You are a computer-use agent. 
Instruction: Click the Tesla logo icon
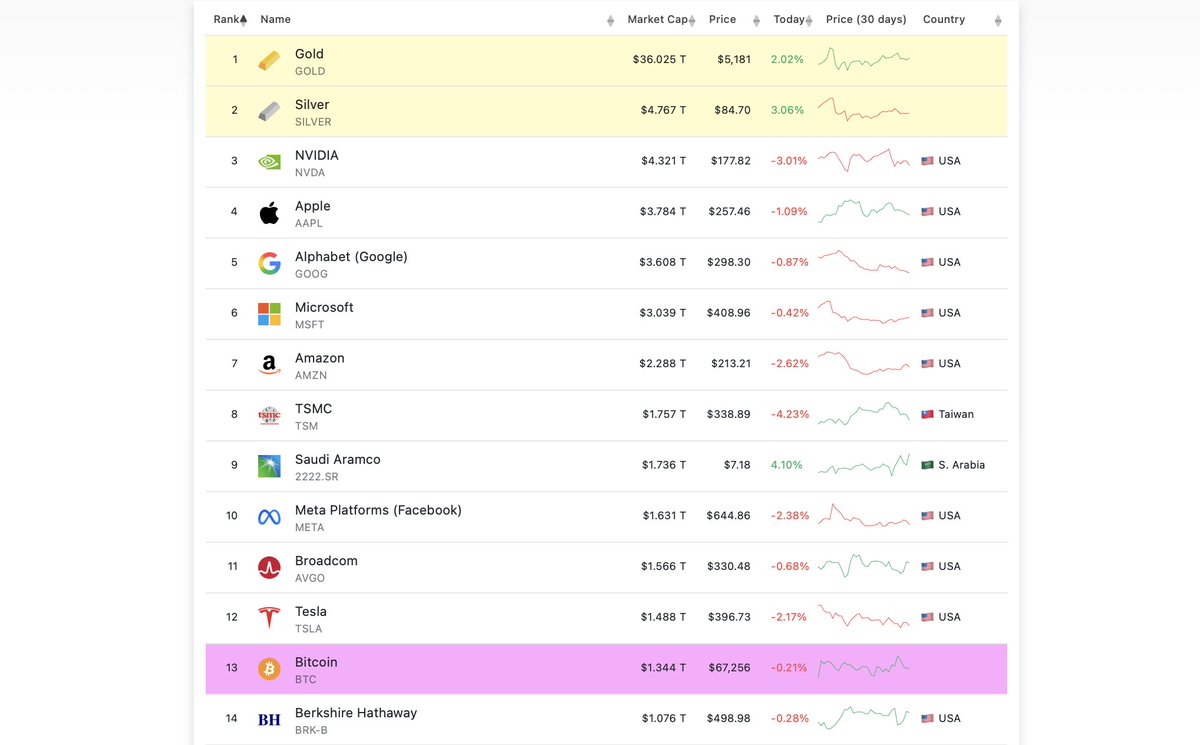(269, 618)
